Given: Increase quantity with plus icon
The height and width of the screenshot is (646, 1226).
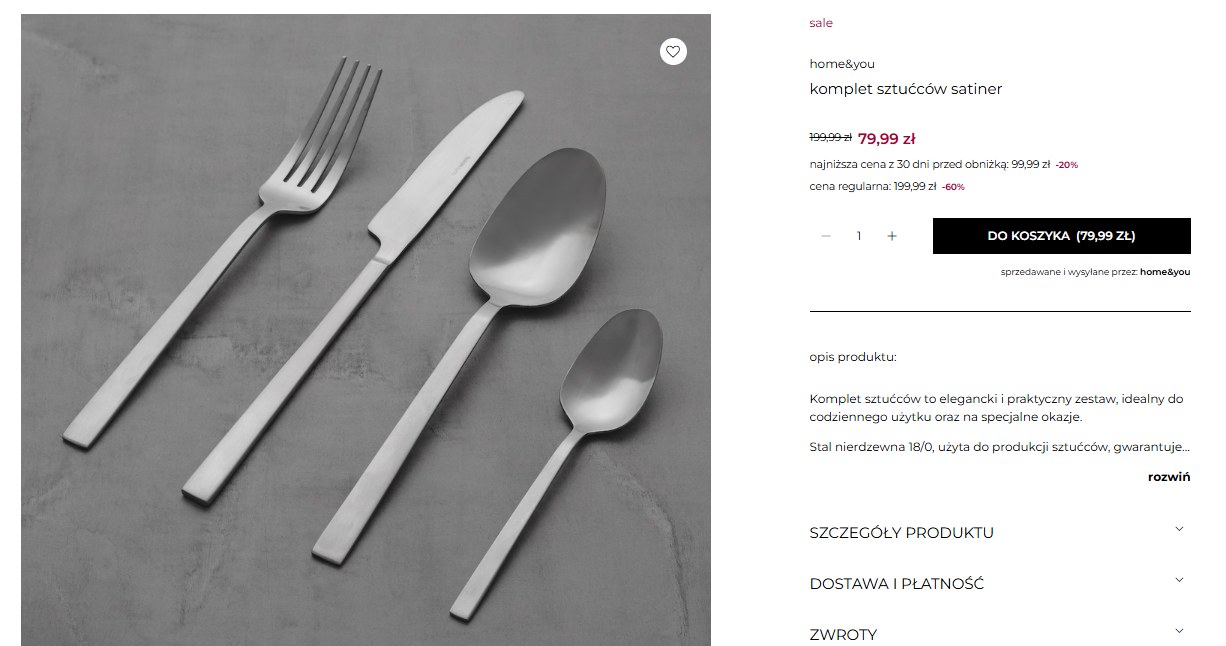Looking at the screenshot, I should point(892,236).
